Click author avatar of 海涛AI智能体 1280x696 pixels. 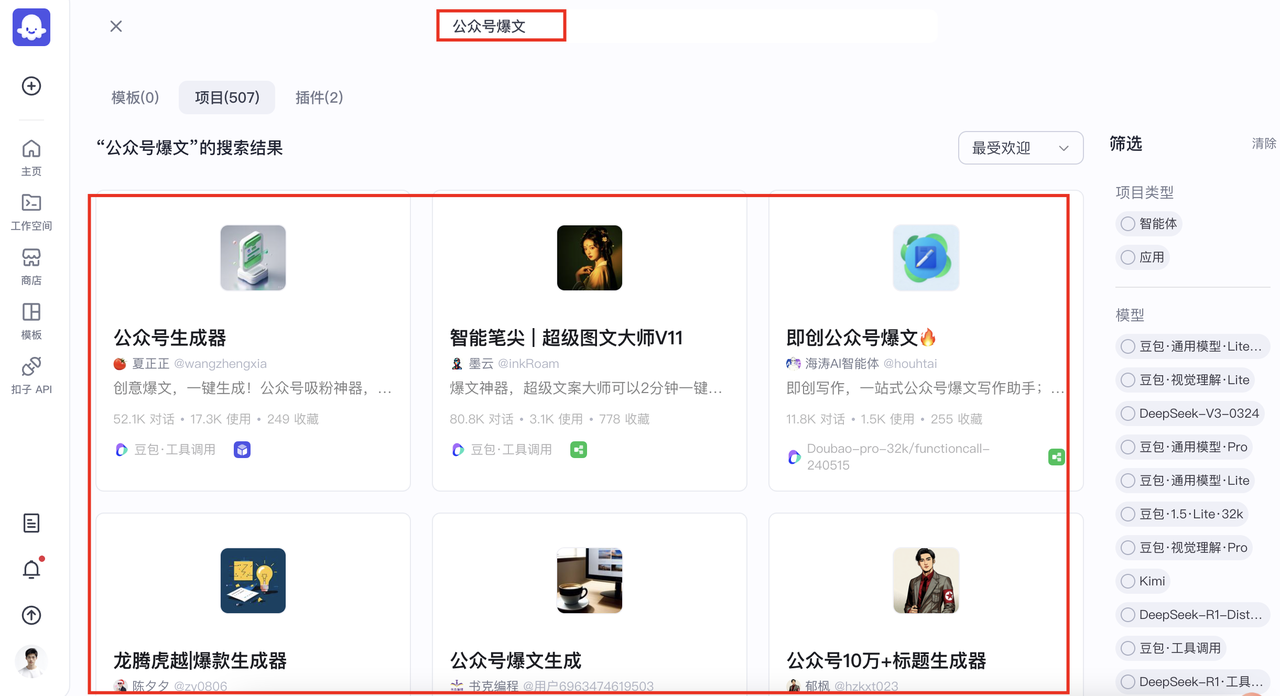[793, 364]
